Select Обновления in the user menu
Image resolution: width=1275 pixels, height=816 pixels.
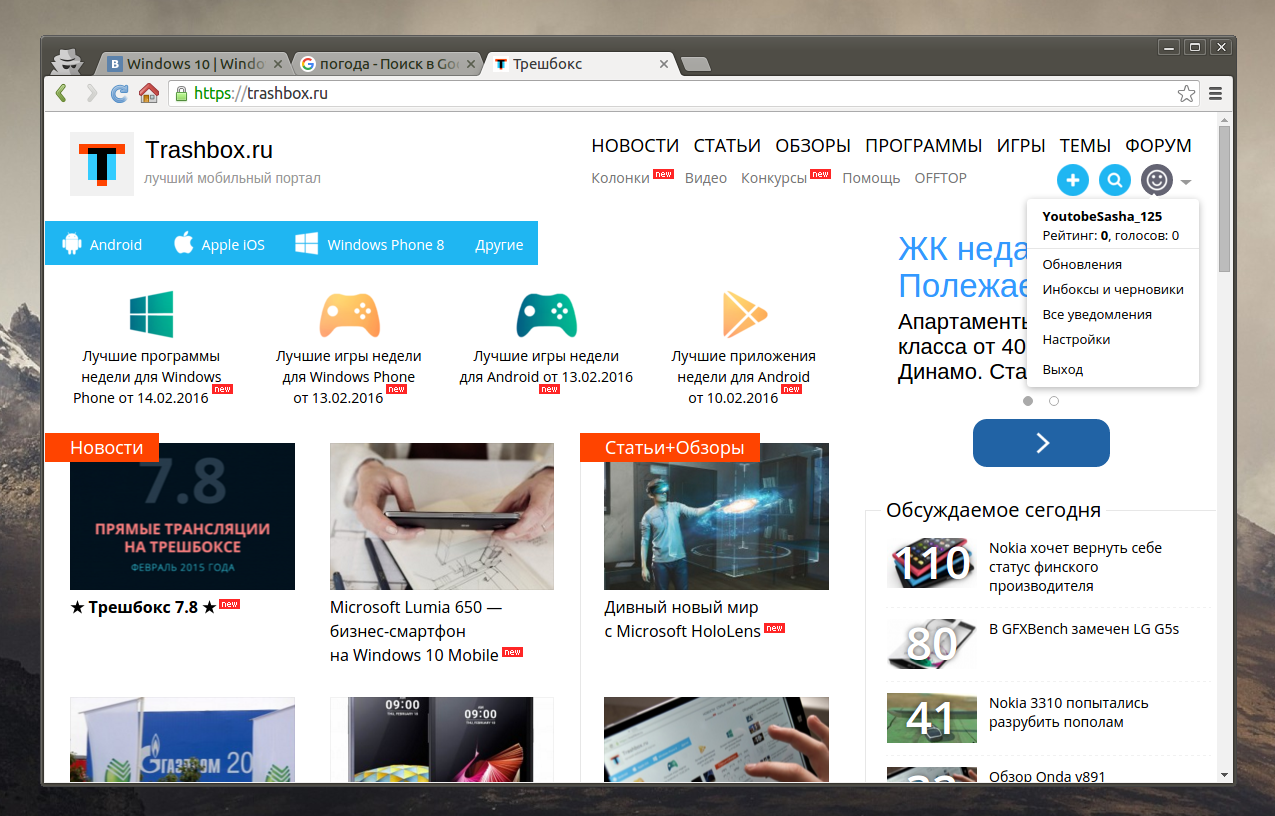pos(1082,265)
